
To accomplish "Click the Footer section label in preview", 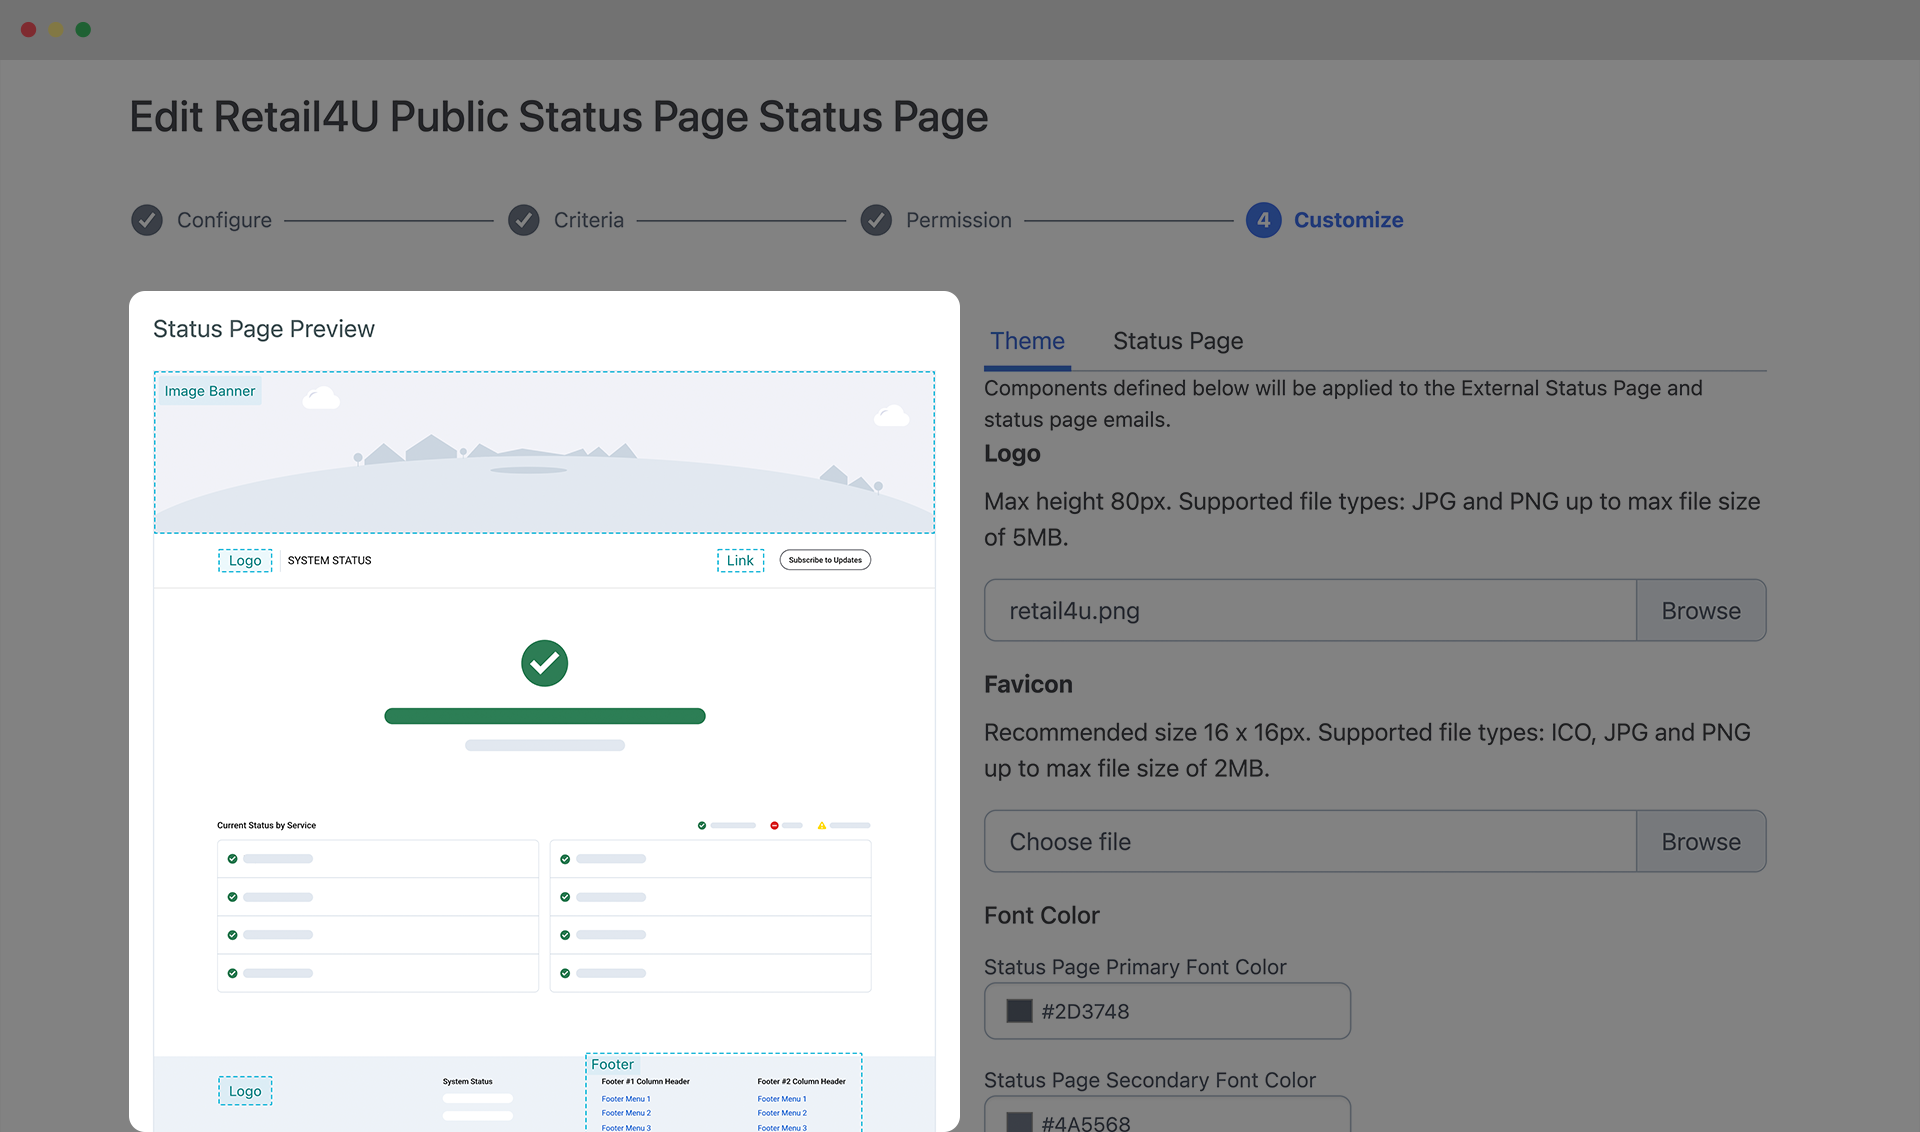I will (x=612, y=1064).
